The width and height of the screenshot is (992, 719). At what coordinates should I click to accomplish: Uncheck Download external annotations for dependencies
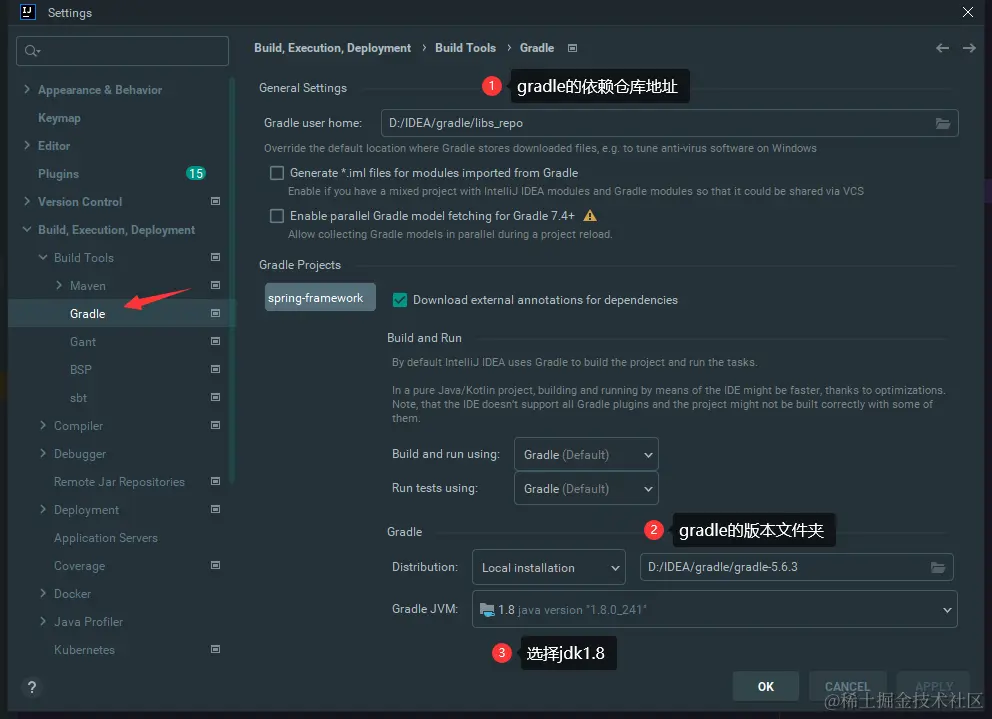[x=400, y=300]
